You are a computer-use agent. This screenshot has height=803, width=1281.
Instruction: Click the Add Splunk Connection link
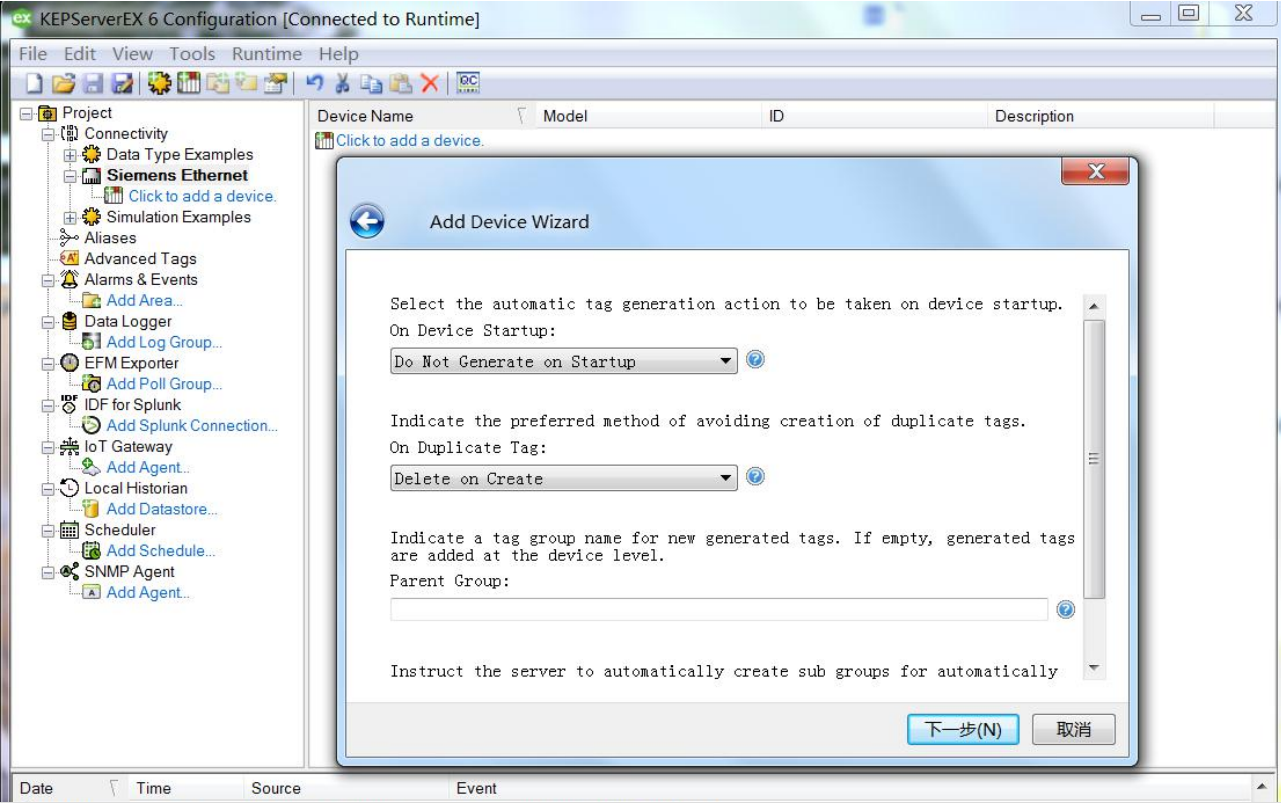click(192, 426)
